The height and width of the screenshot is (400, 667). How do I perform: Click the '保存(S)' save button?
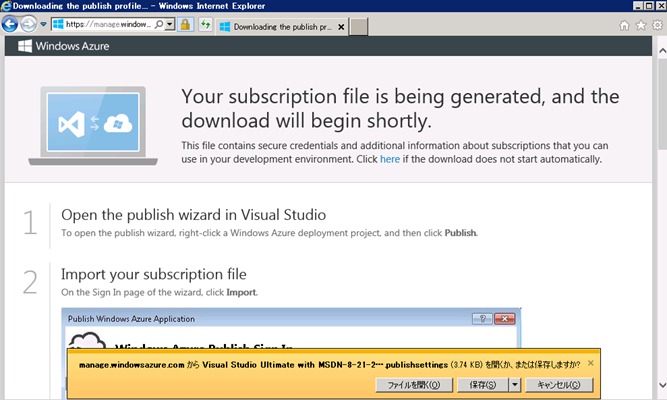point(482,385)
